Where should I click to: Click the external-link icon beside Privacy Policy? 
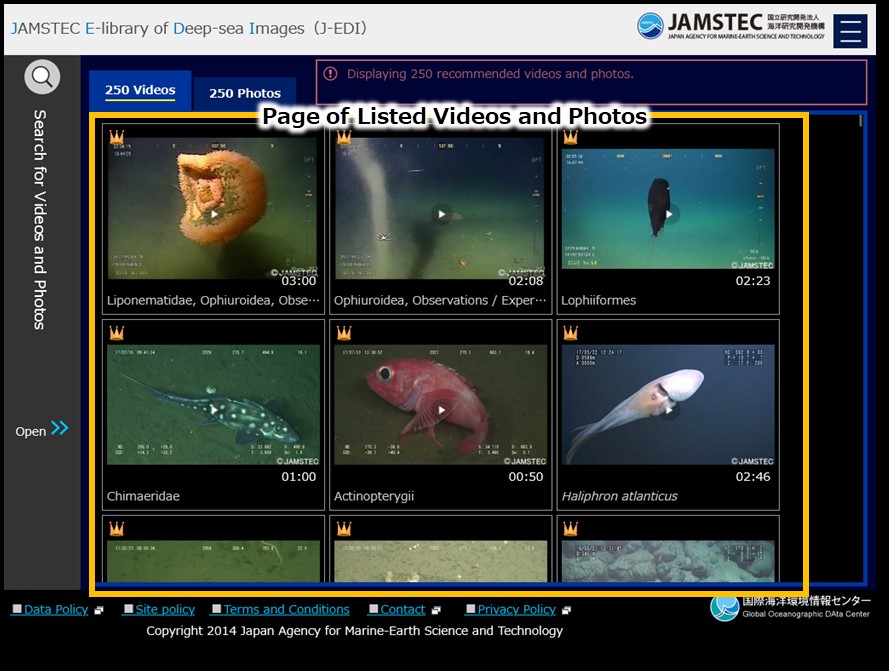point(566,610)
